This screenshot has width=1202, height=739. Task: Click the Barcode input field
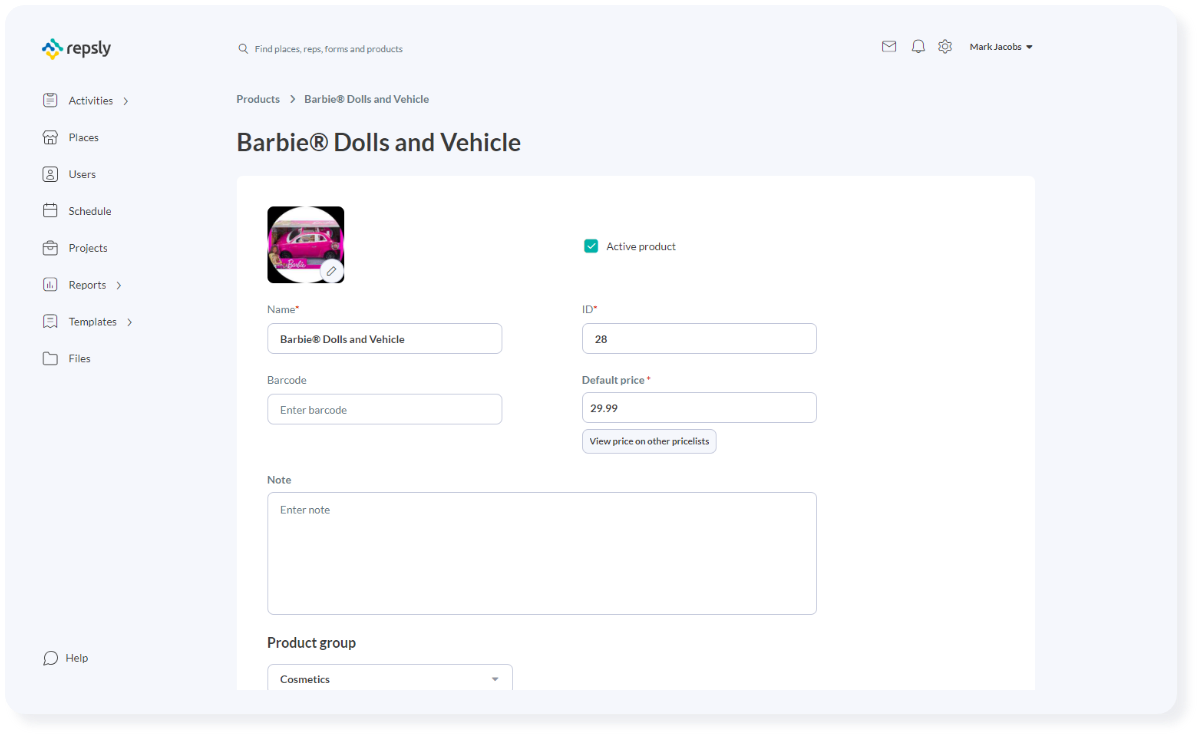pyautogui.click(x=385, y=410)
